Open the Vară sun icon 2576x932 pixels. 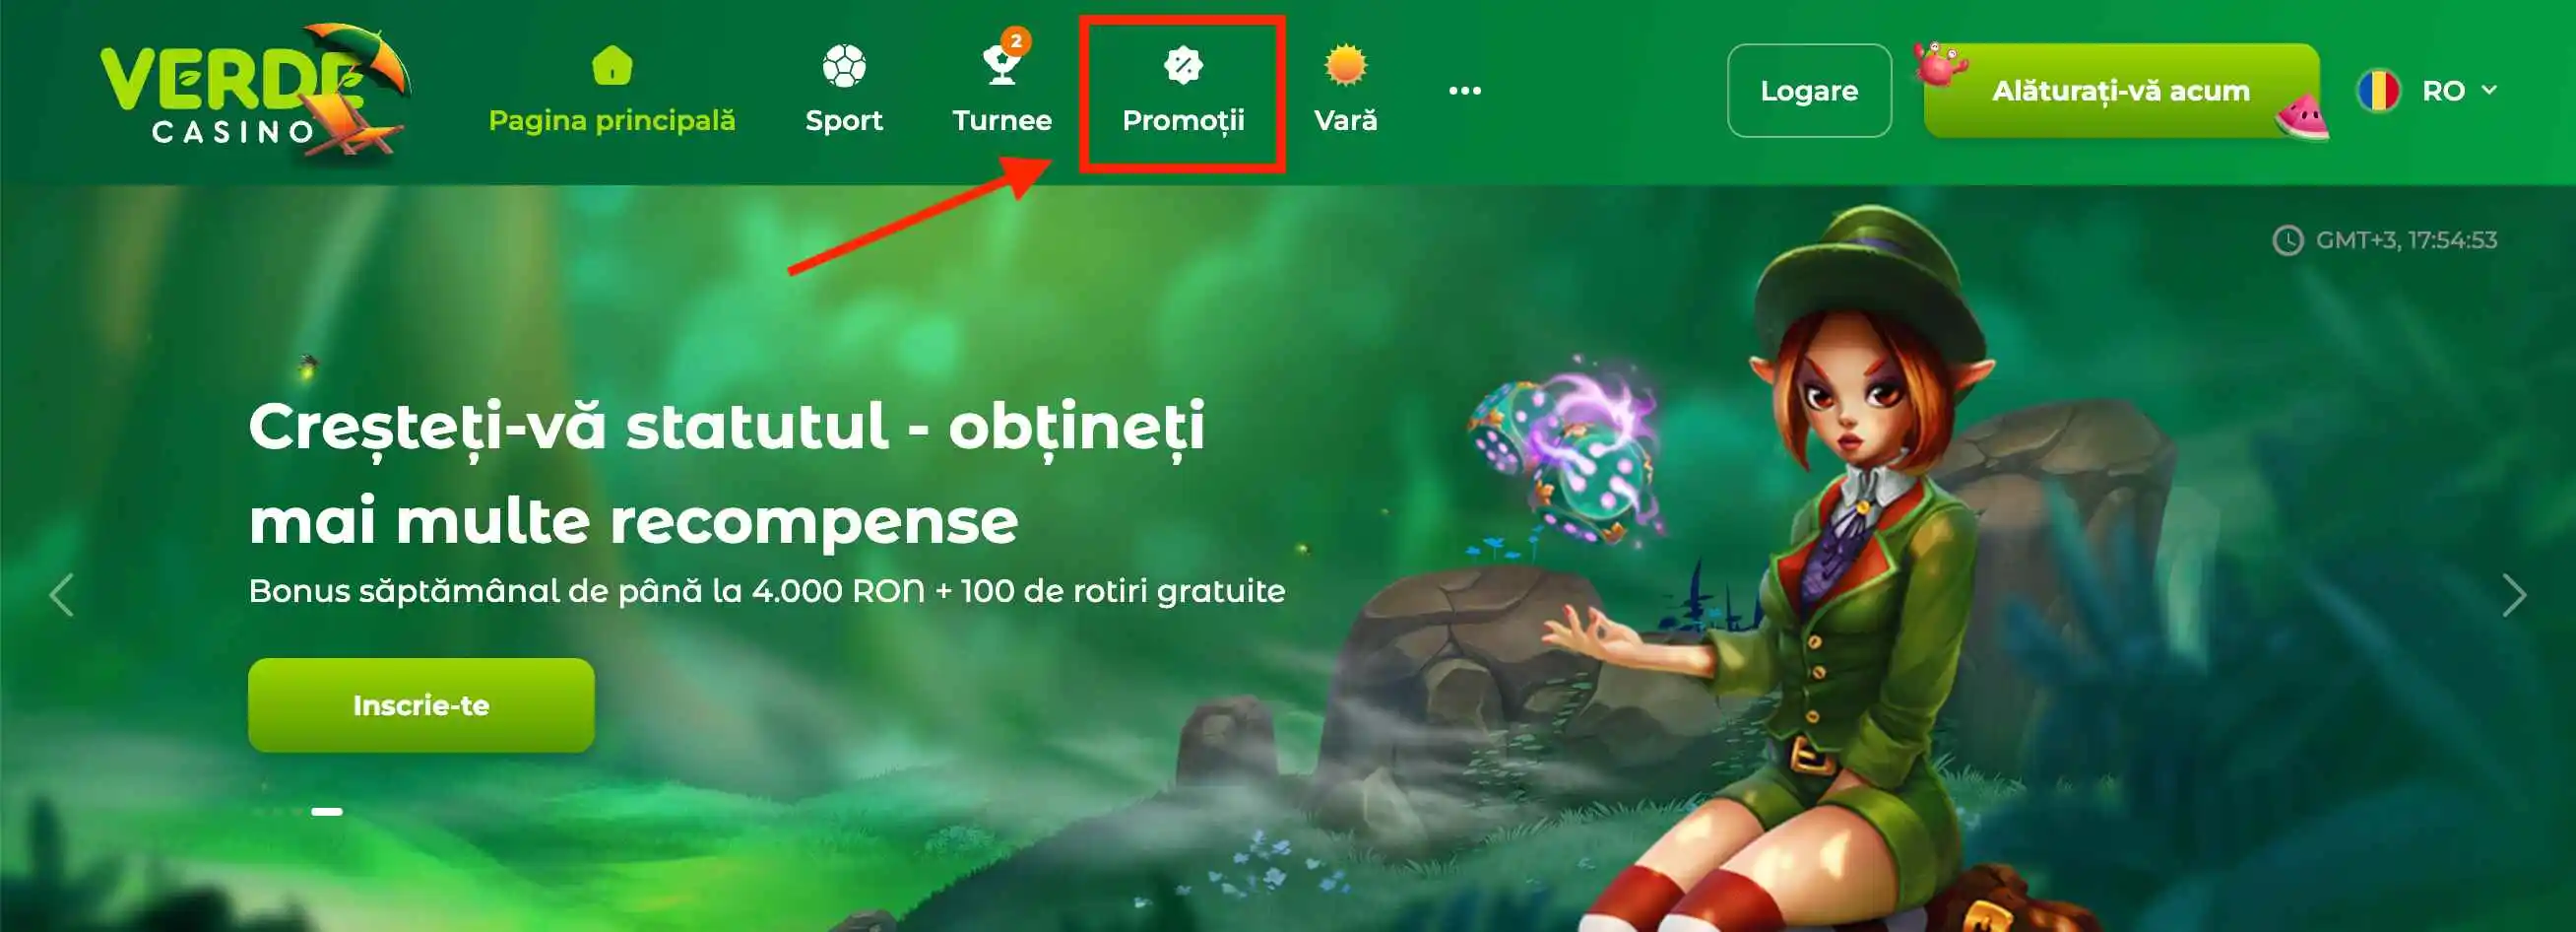click(1345, 66)
